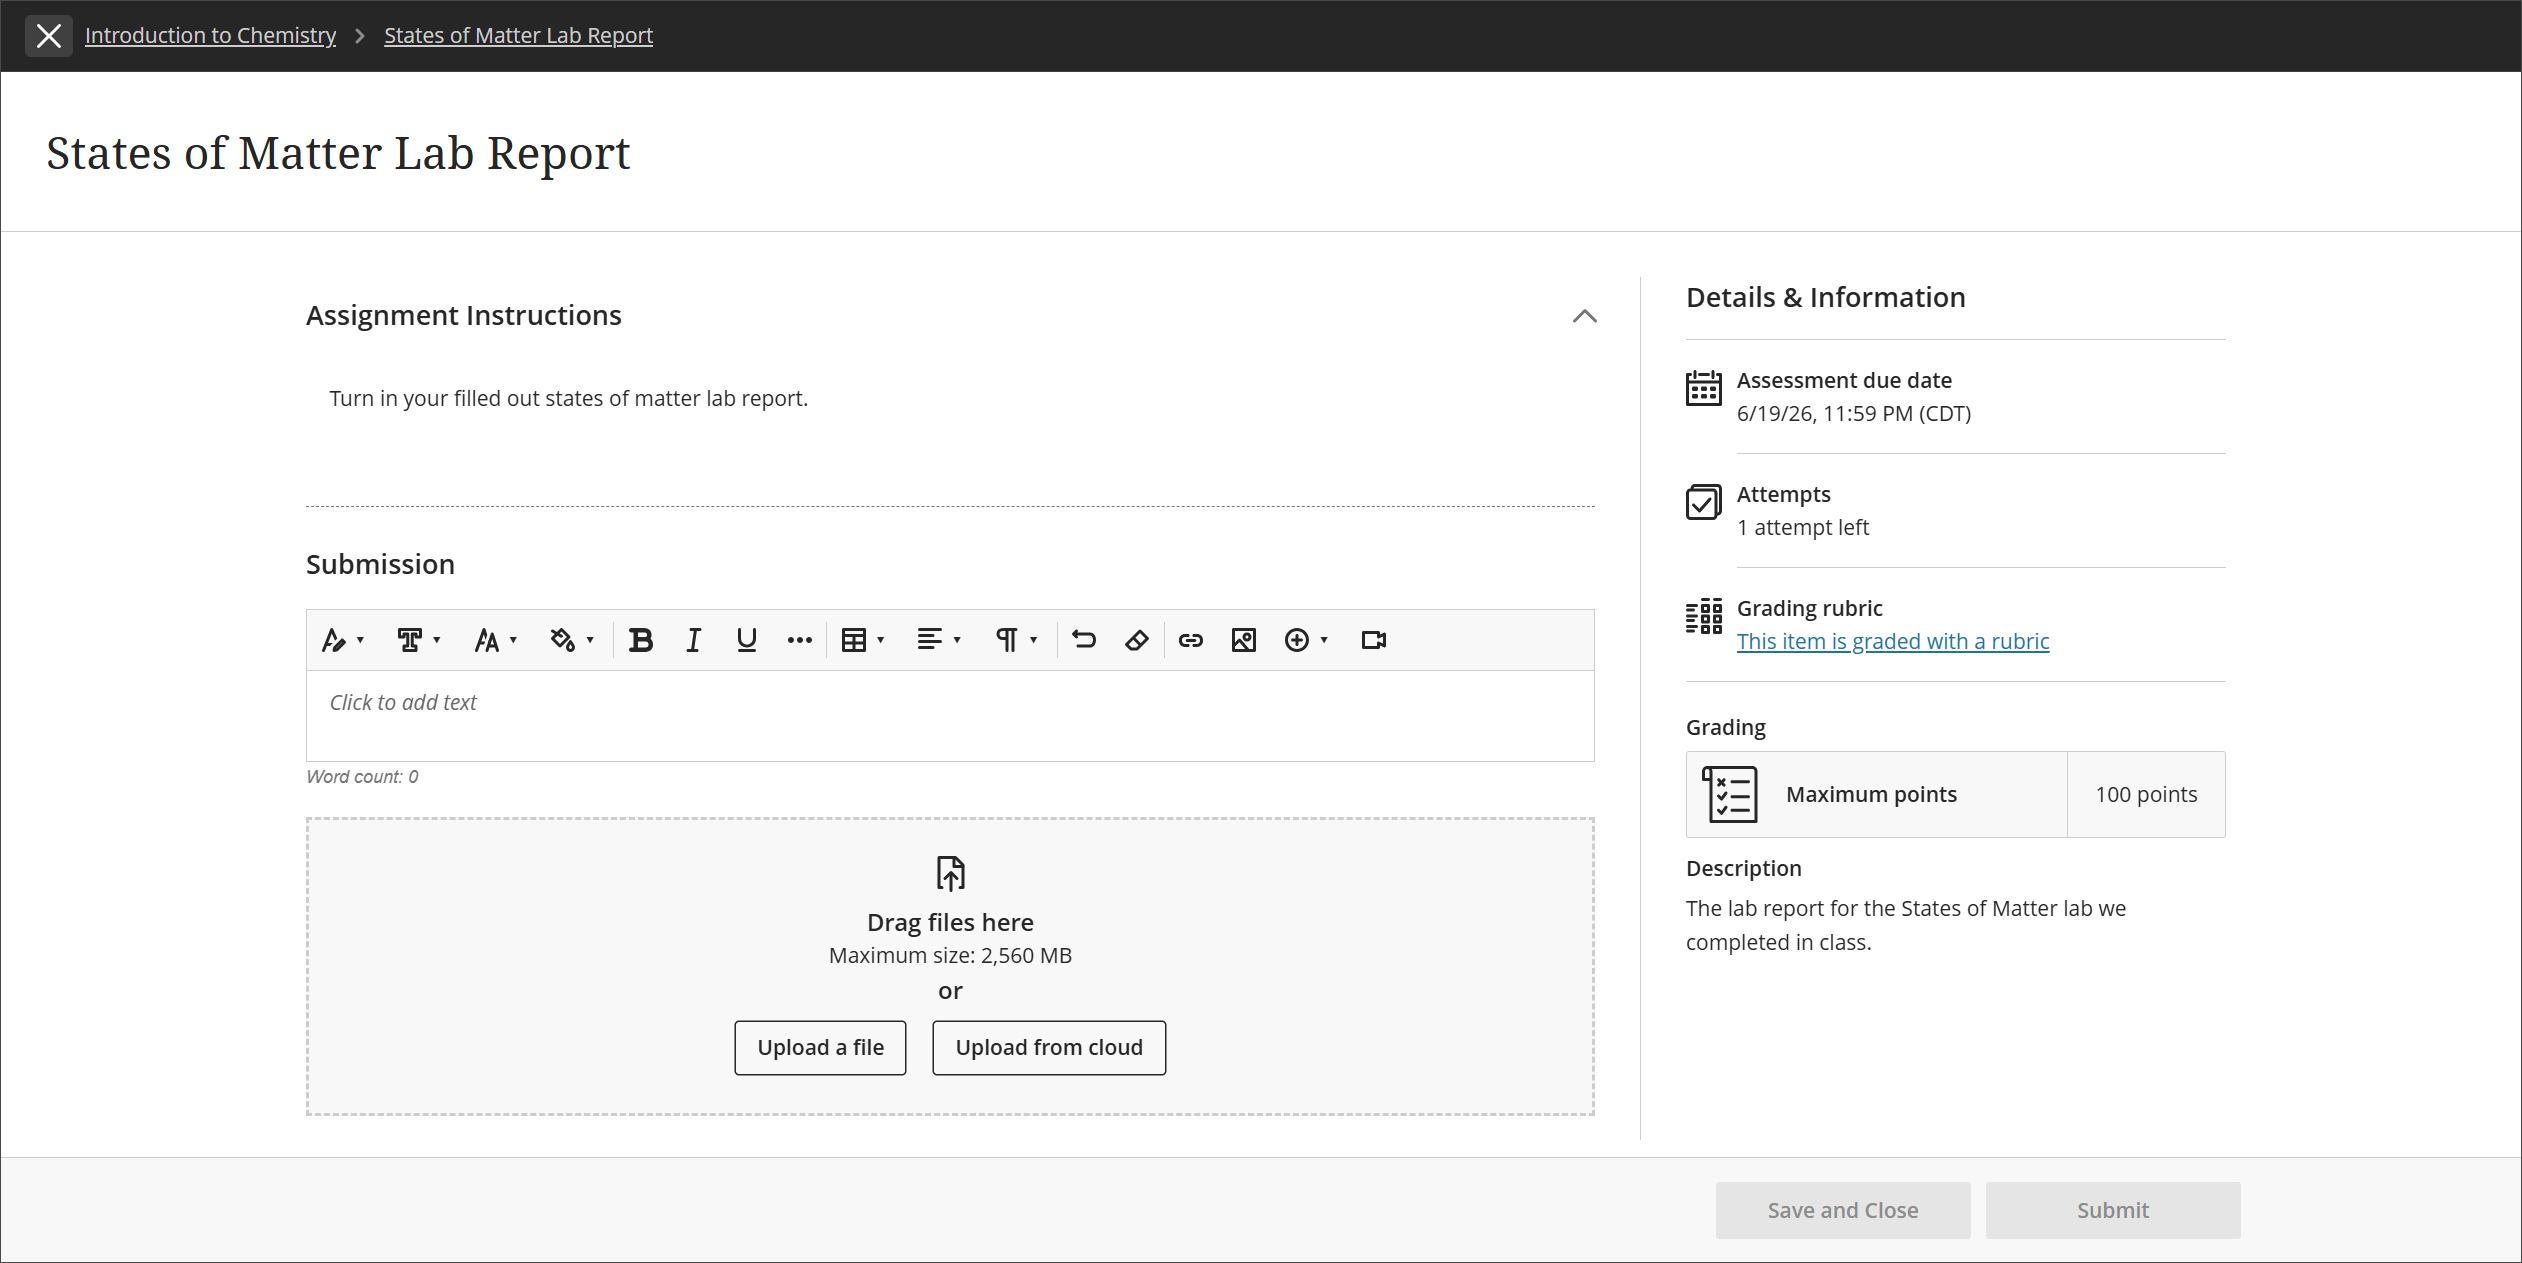Click the Attempts checkbox icon
Image resolution: width=2522 pixels, height=1263 pixels.
[x=1704, y=502]
